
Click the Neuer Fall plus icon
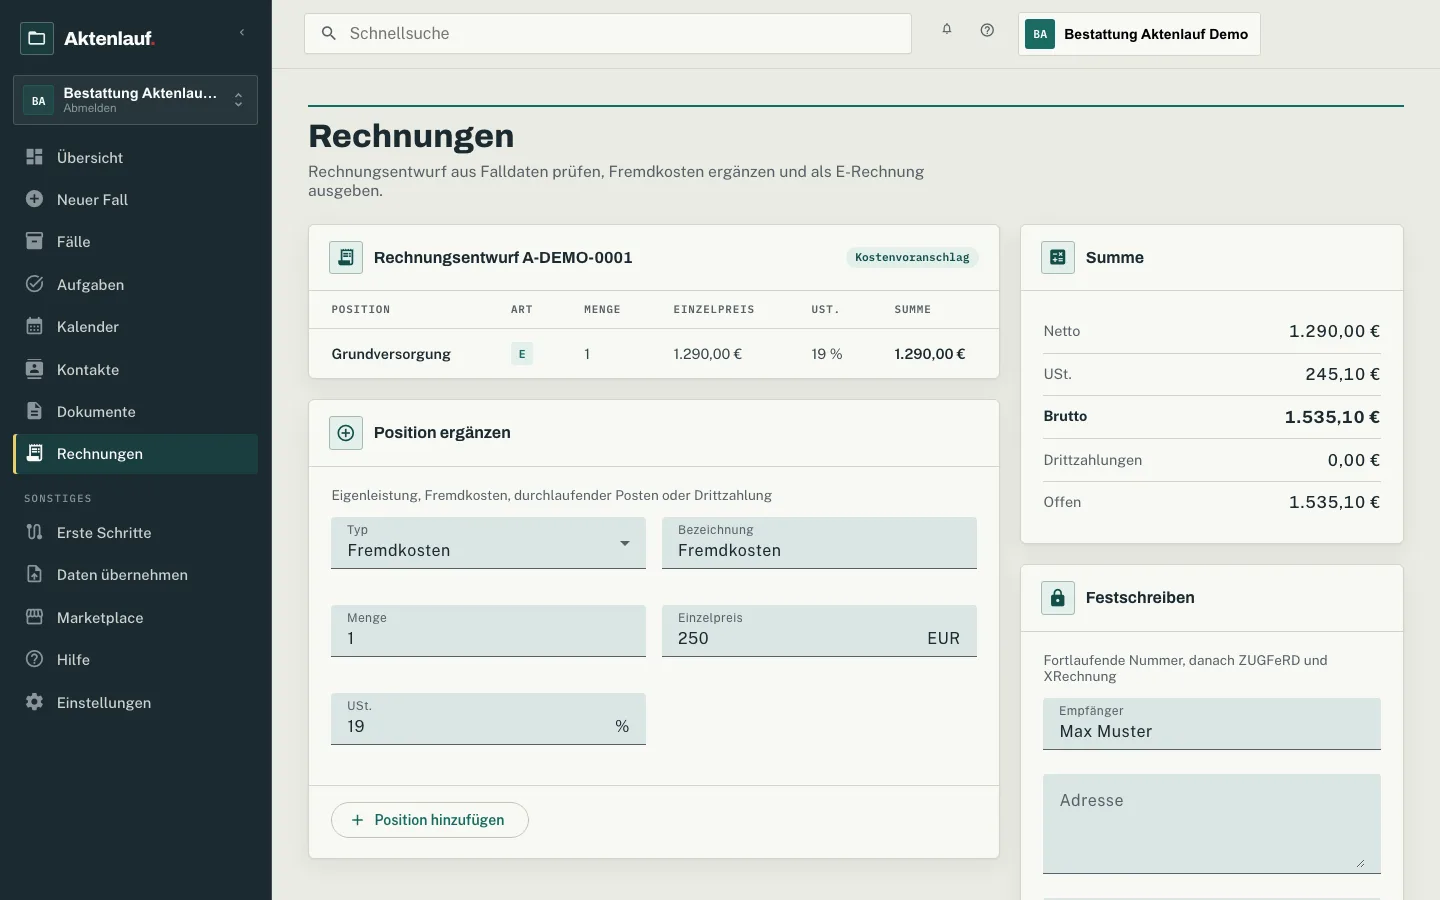pyautogui.click(x=34, y=199)
